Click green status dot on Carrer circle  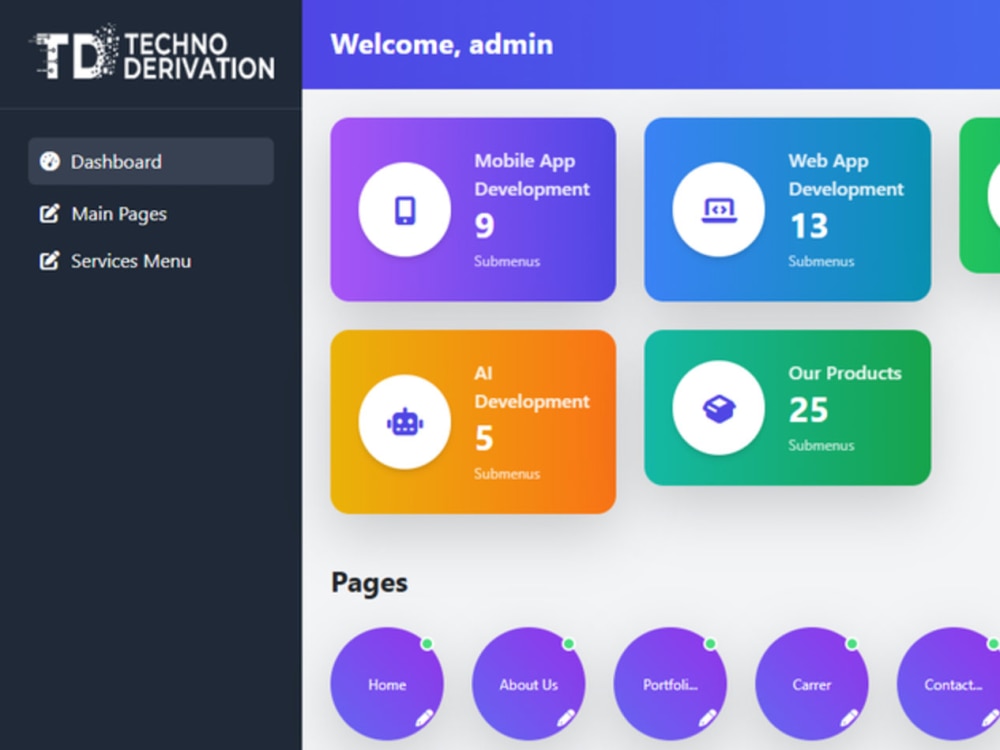[852, 644]
